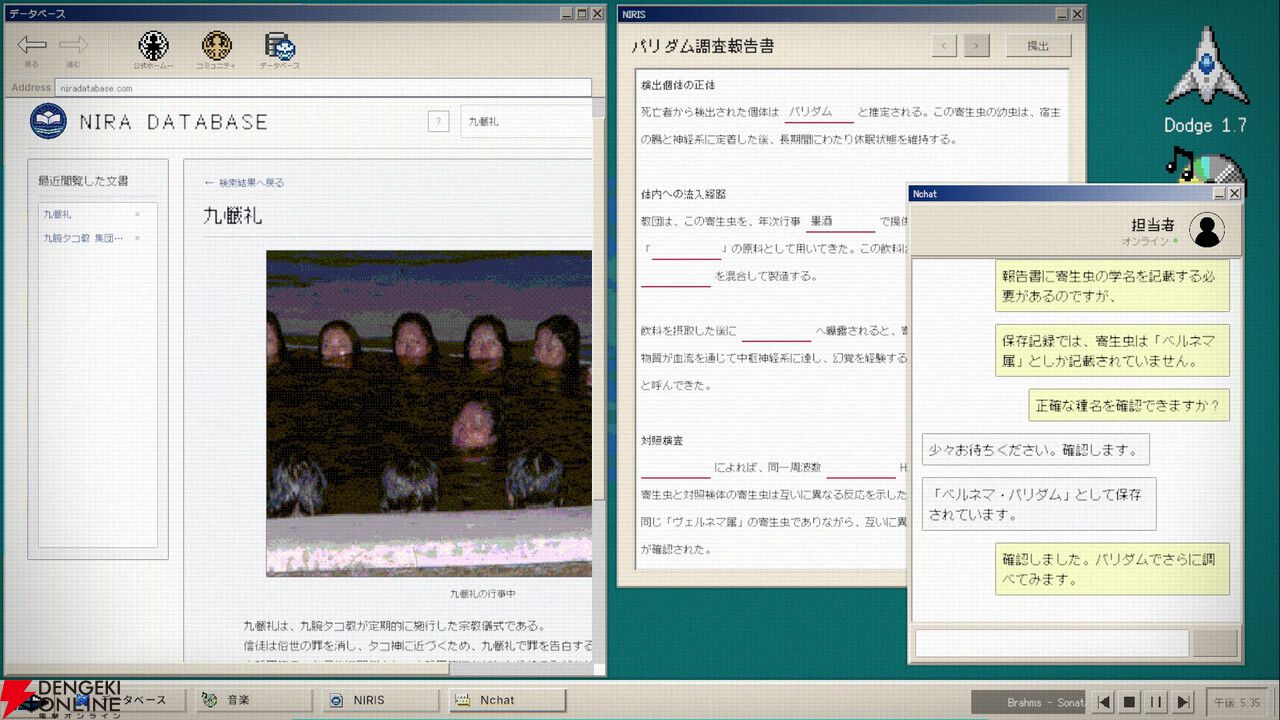Stop the music in taskbar player
Image resolution: width=1280 pixels, height=720 pixels.
pyautogui.click(x=1129, y=702)
